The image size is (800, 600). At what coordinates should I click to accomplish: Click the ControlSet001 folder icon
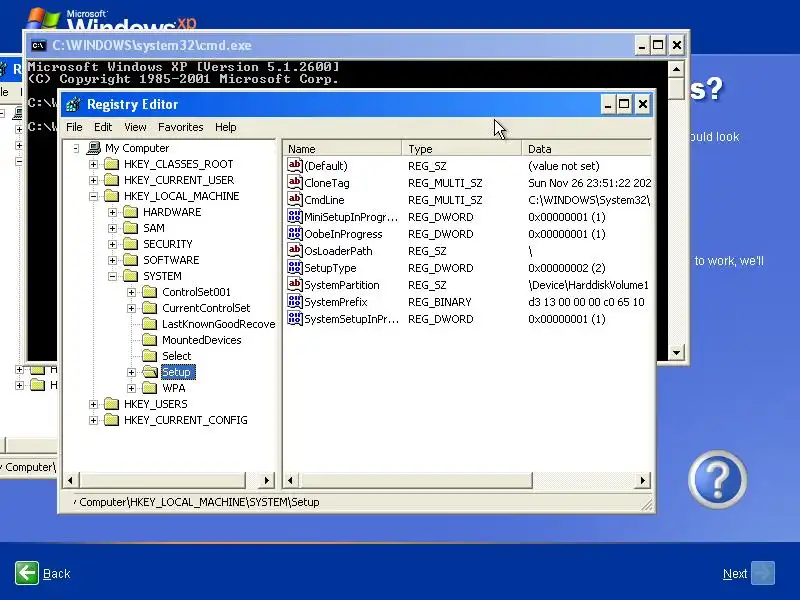149,292
